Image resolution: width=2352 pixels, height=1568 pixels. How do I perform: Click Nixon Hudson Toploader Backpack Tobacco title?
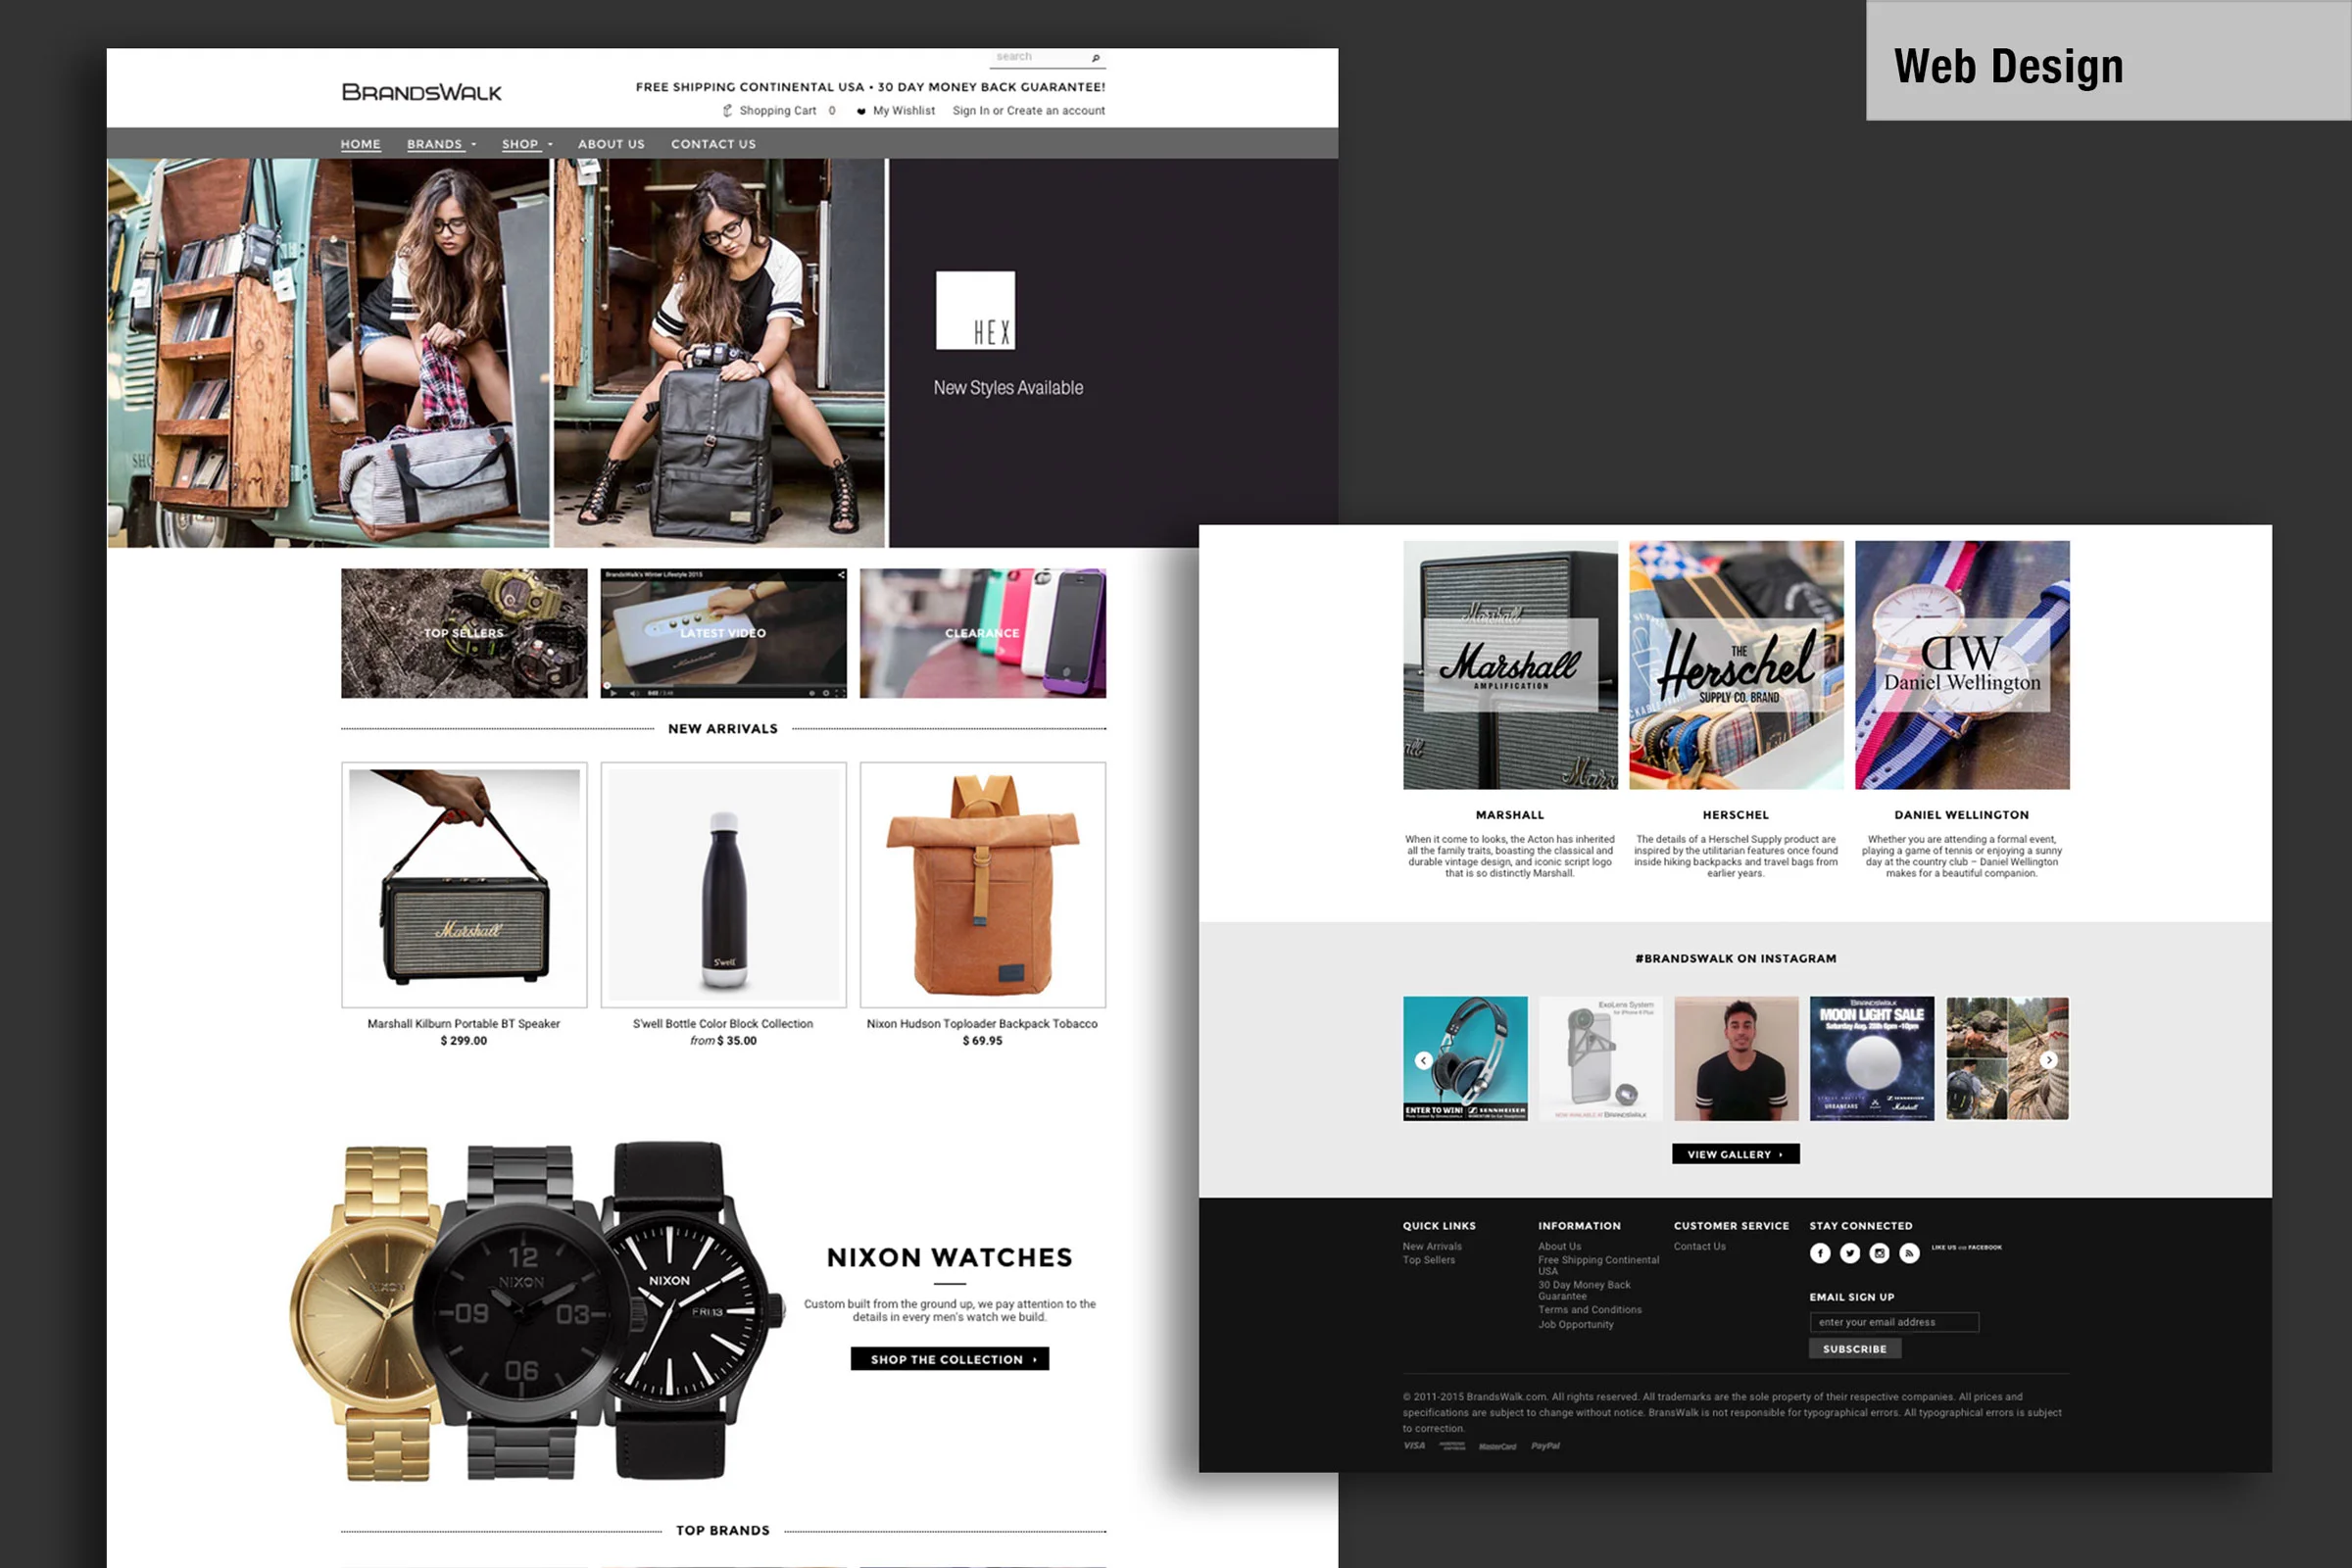[x=982, y=1024]
